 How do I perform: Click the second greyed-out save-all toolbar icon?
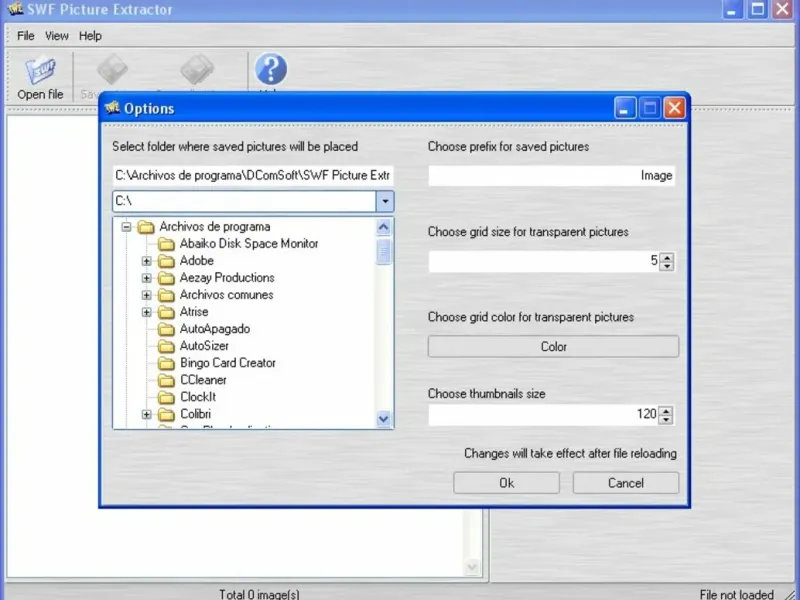pyautogui.click(x=197, y=69)
